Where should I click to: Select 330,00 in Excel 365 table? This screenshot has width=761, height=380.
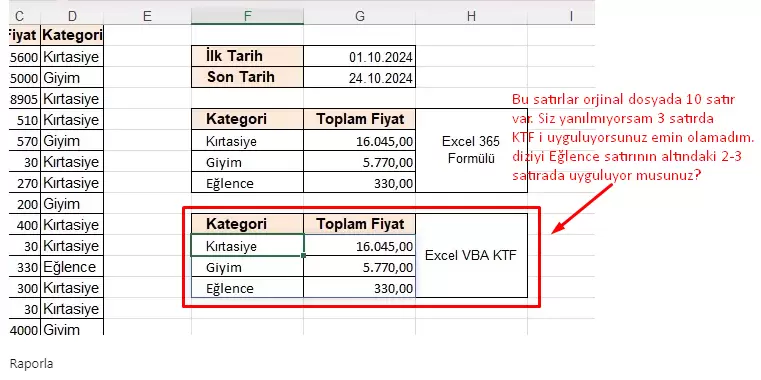point(360,182)
